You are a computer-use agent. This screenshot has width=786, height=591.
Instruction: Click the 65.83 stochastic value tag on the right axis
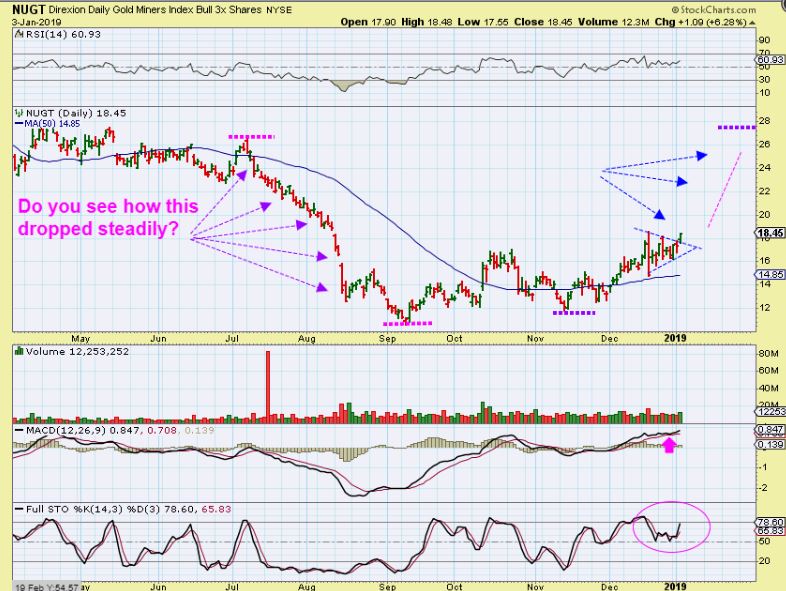click(x=770, y=530)
